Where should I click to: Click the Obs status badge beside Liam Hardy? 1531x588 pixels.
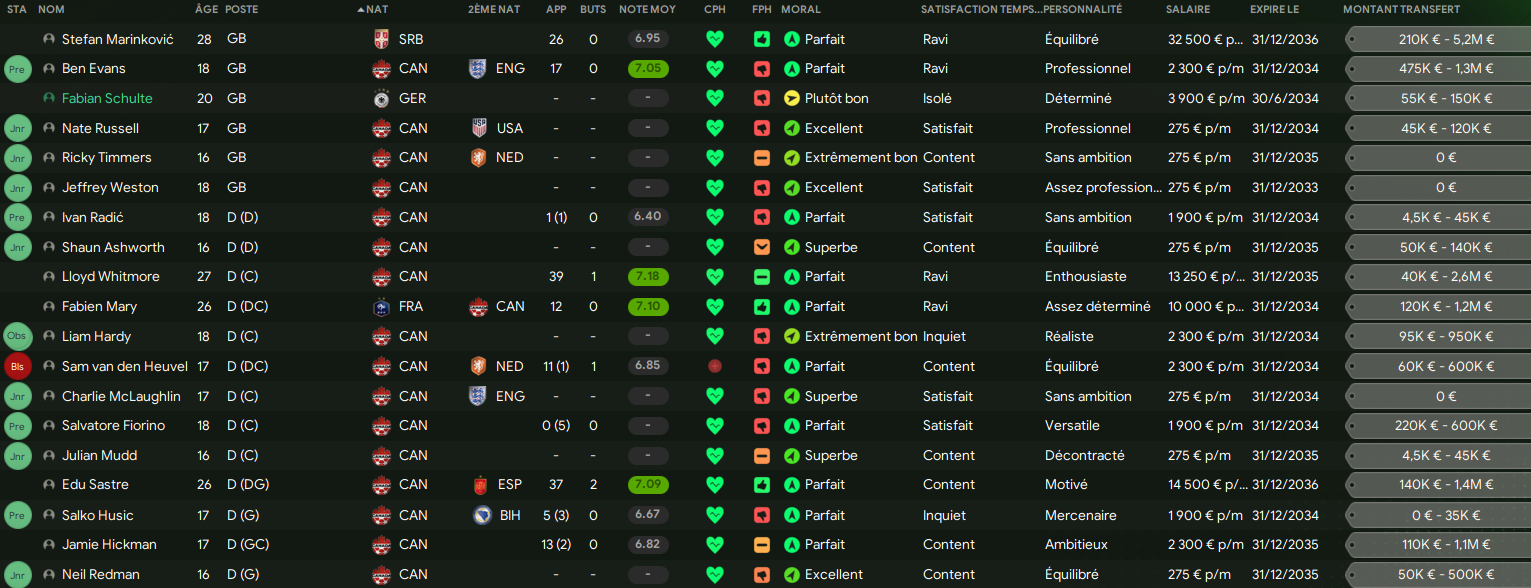(x=17, y=336)
